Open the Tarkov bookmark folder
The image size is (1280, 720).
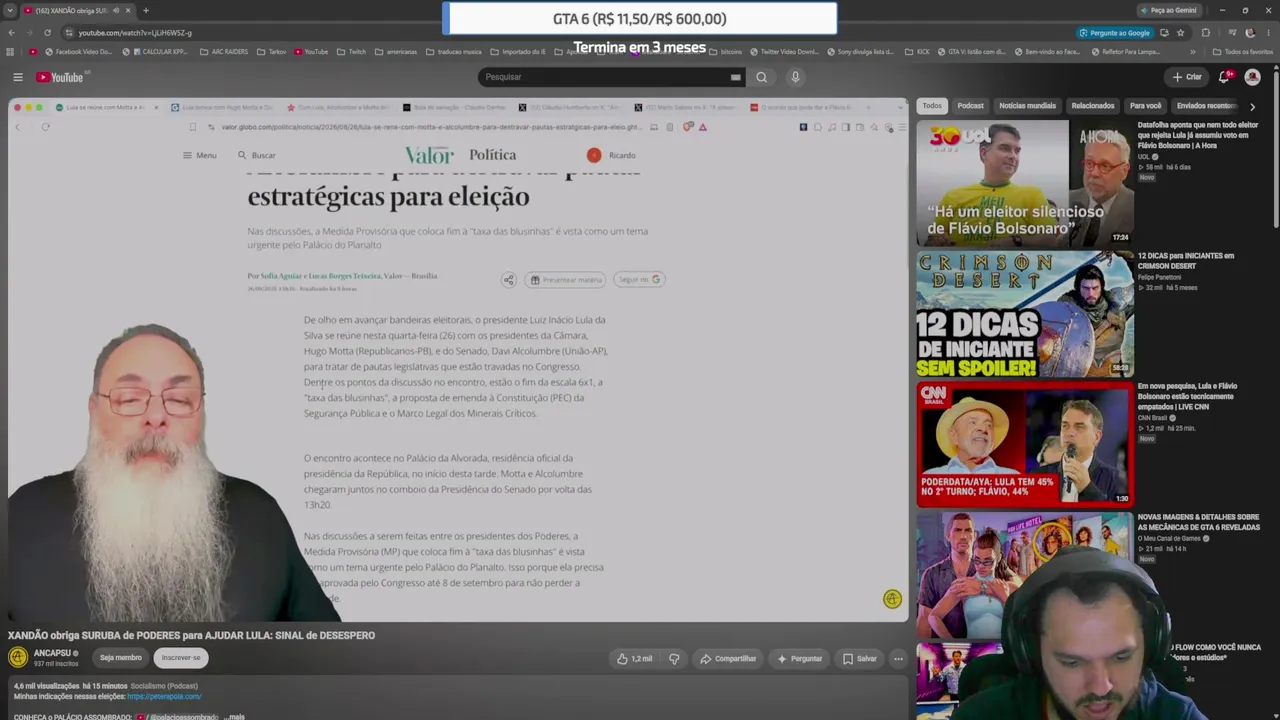tap(272, 52)
